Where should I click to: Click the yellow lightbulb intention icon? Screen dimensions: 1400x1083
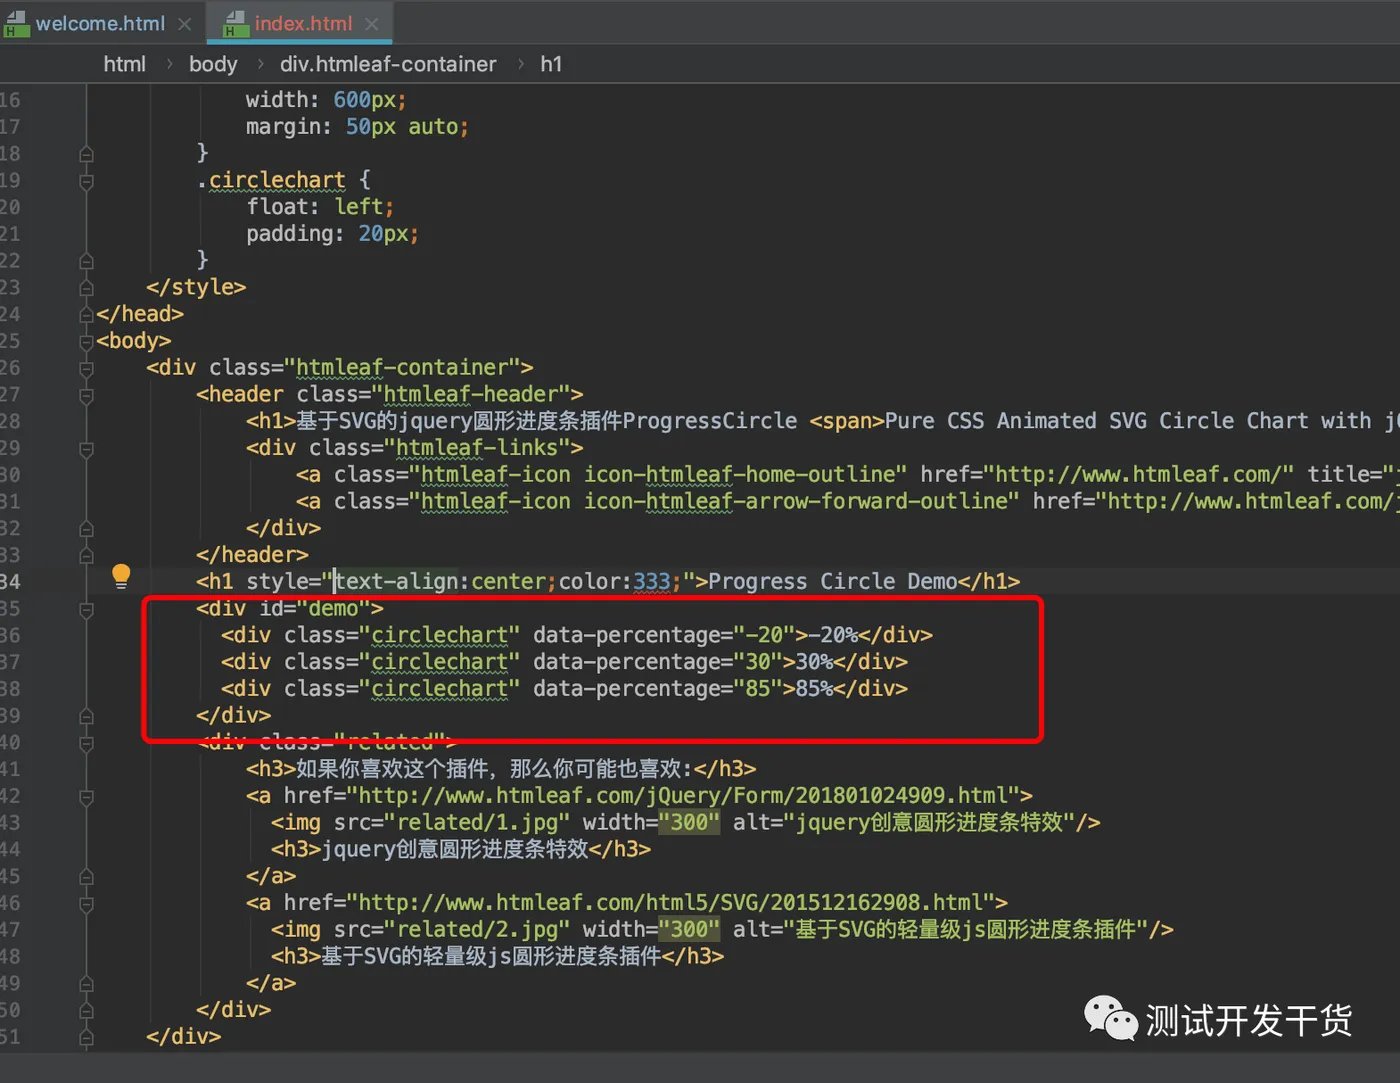click(x=121, y=575)
